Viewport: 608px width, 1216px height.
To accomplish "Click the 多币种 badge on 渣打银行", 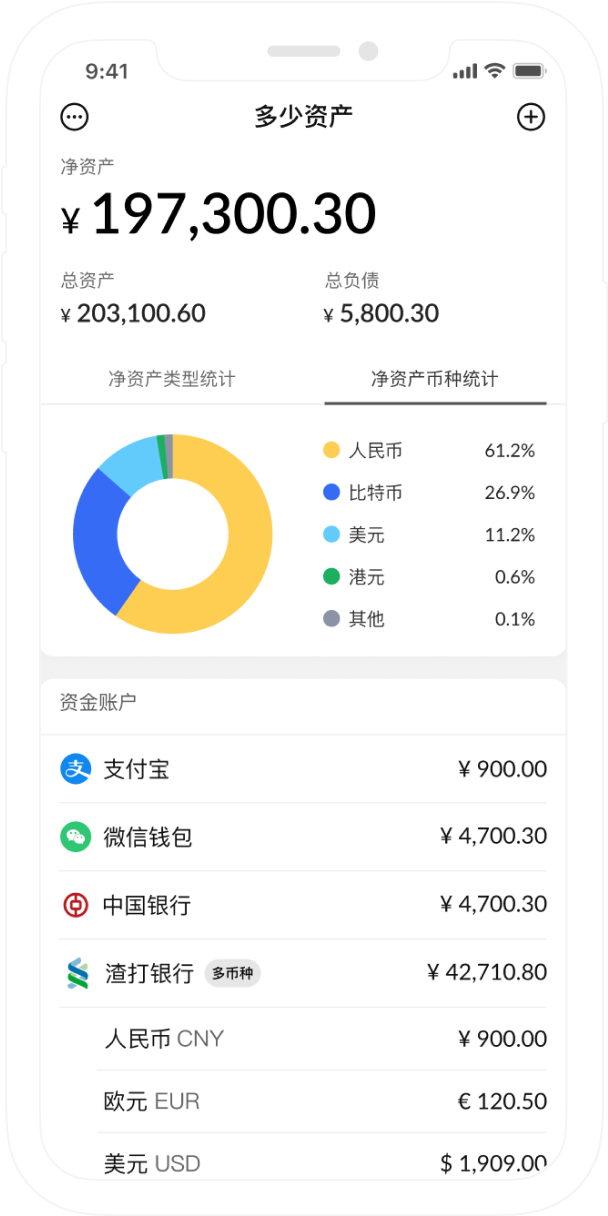I will [x=232, y=973].
